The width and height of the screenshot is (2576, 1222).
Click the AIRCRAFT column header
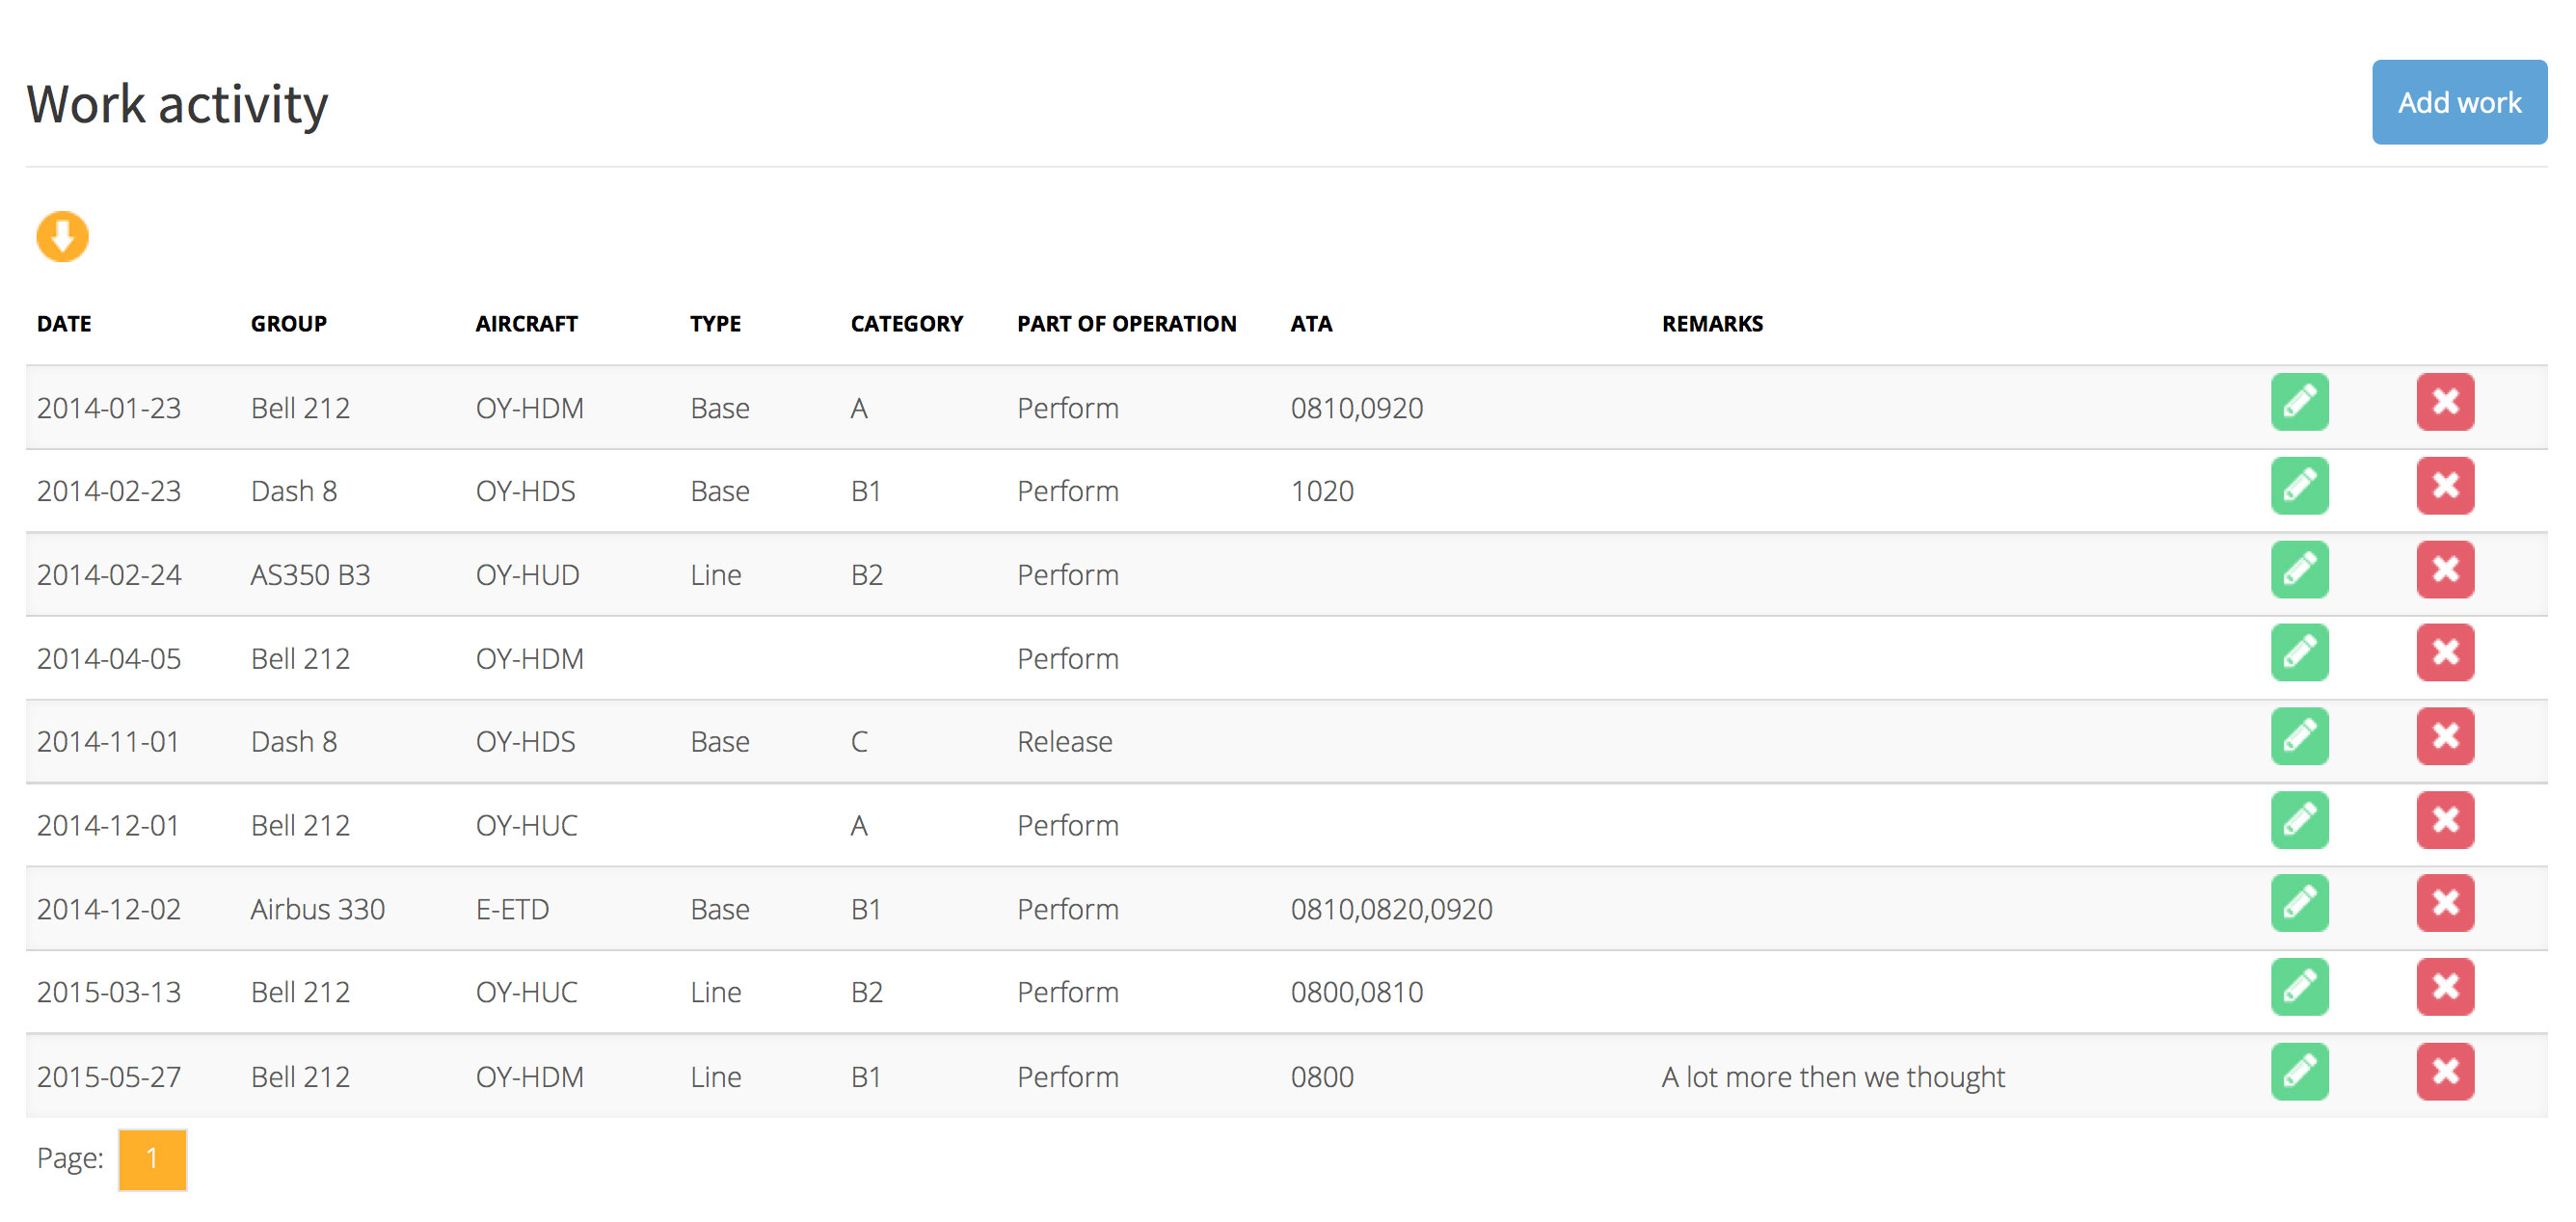click(x=526, y=324)
